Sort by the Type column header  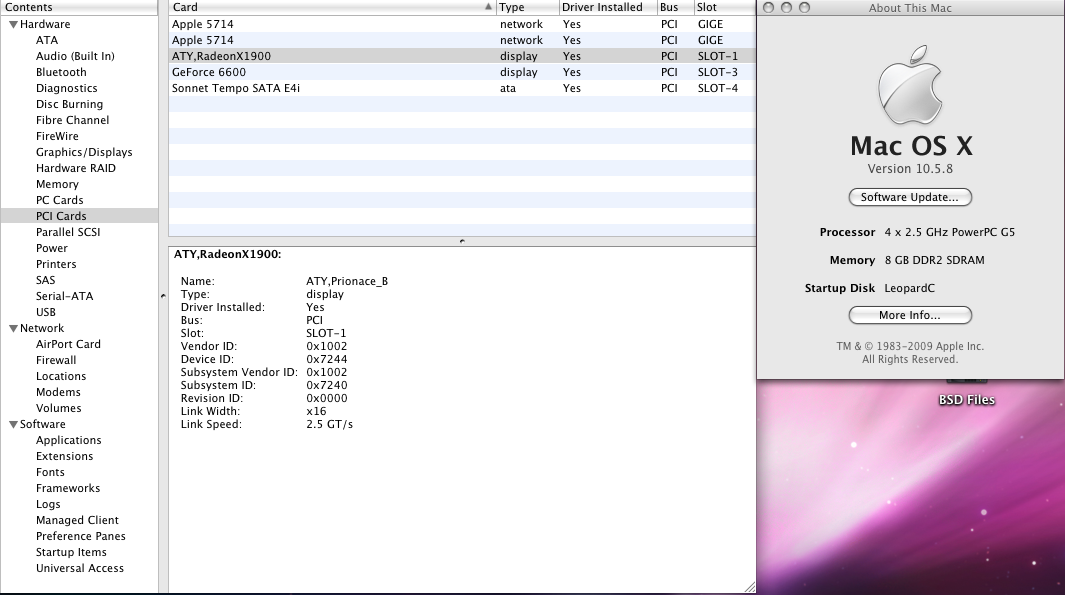pos(527,7)
